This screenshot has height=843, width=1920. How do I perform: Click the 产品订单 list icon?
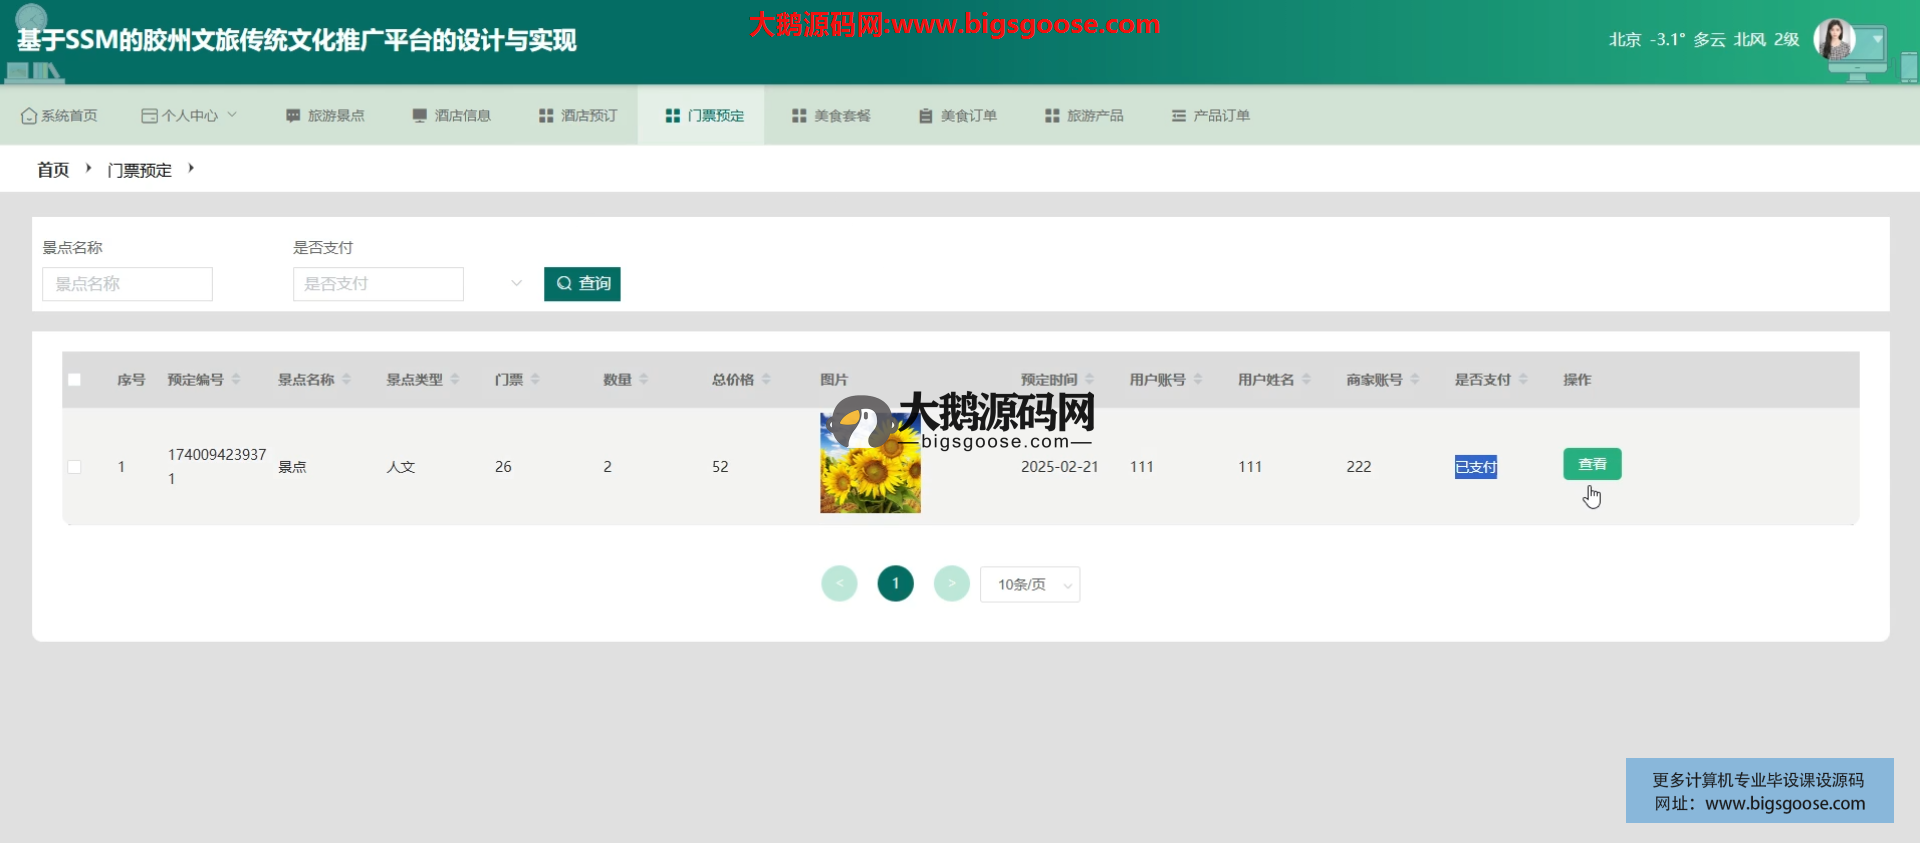click(1179, 116)
